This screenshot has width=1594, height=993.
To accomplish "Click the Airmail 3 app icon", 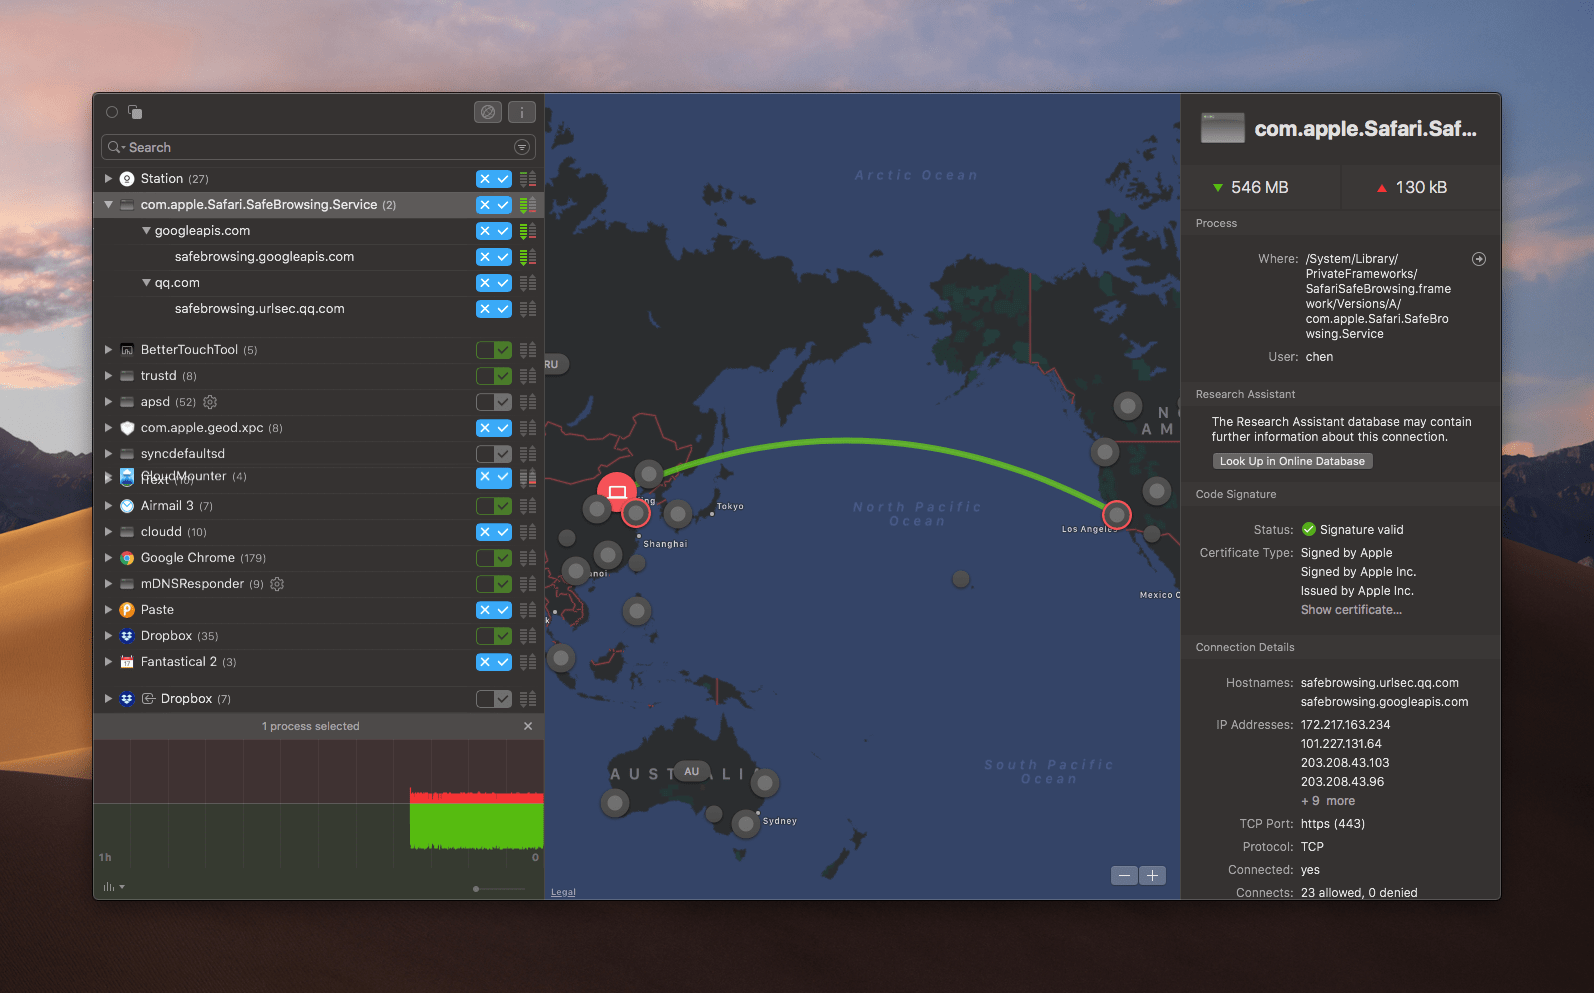I will (127, 506).
